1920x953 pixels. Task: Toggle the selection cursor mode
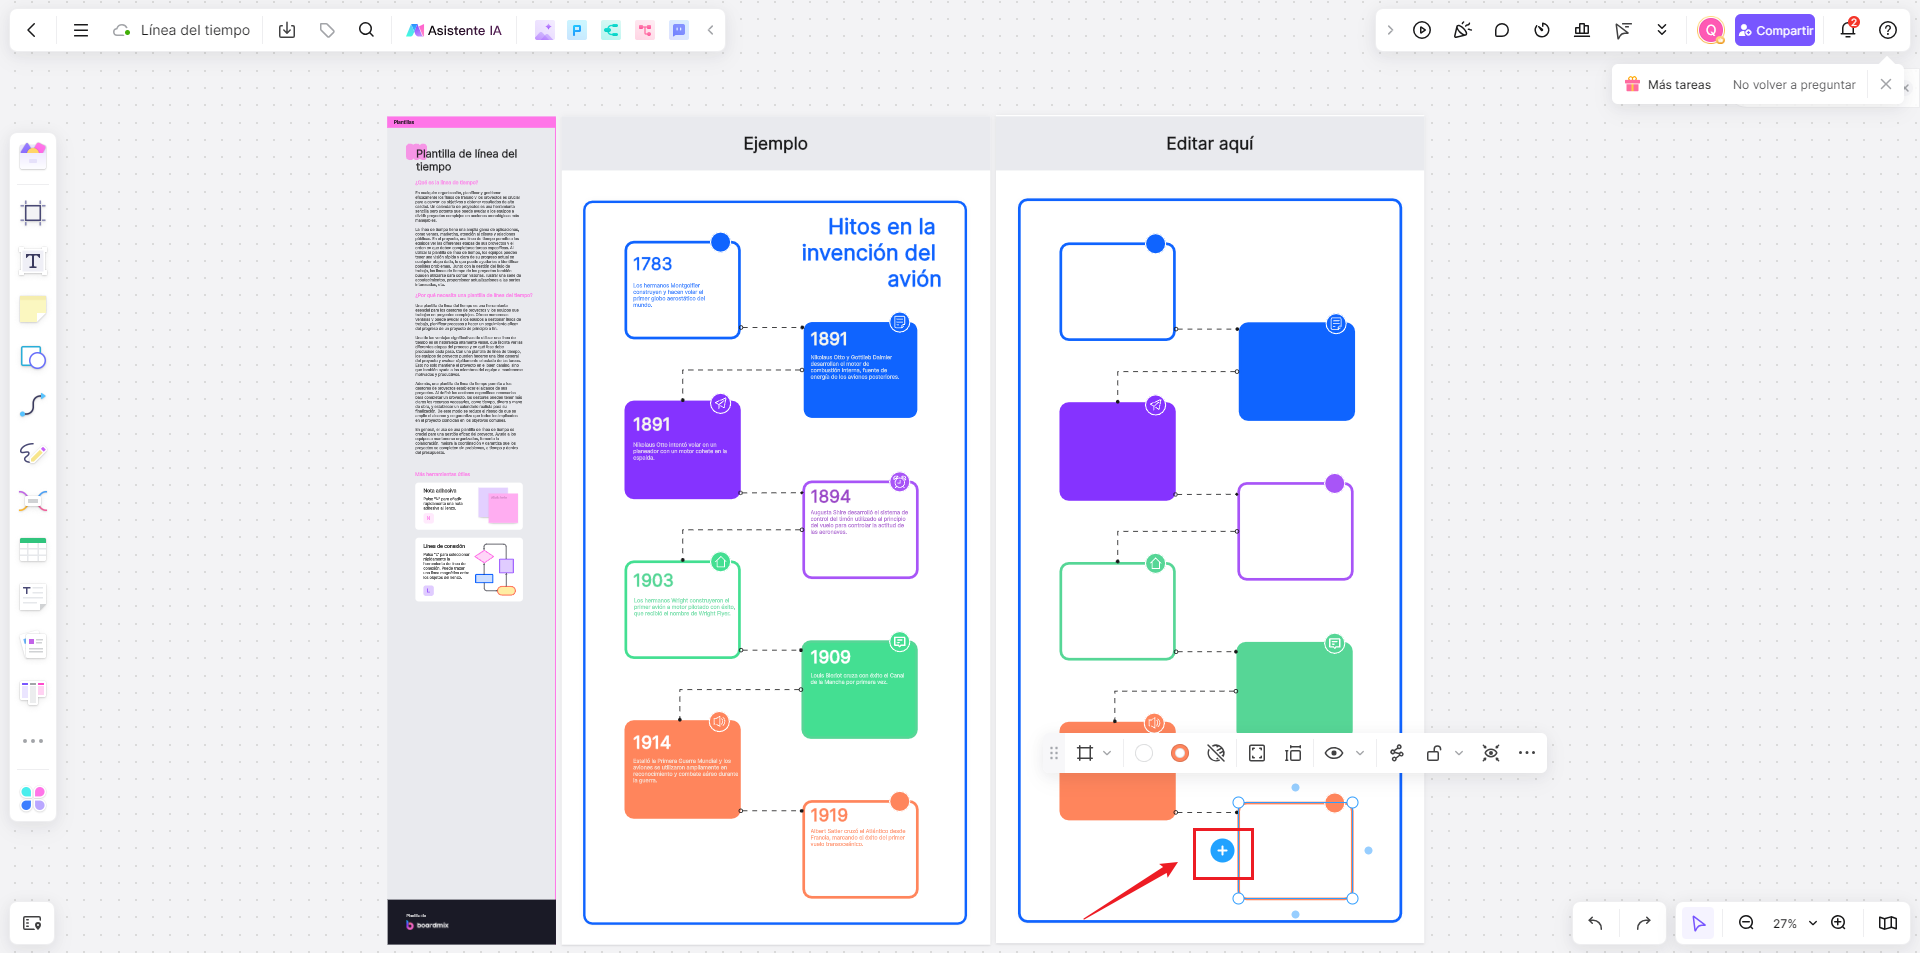pyautogui.click(x=1698, y=923)
